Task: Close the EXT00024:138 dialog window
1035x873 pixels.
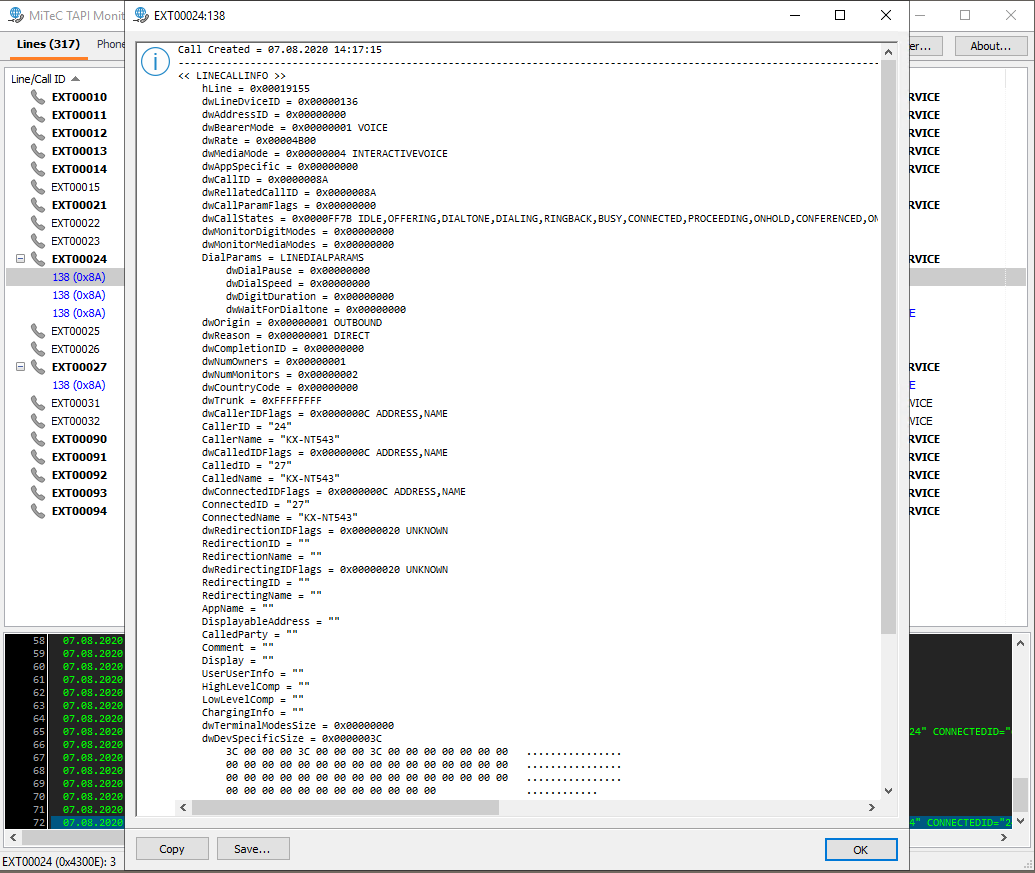Action: coord(886,15)
